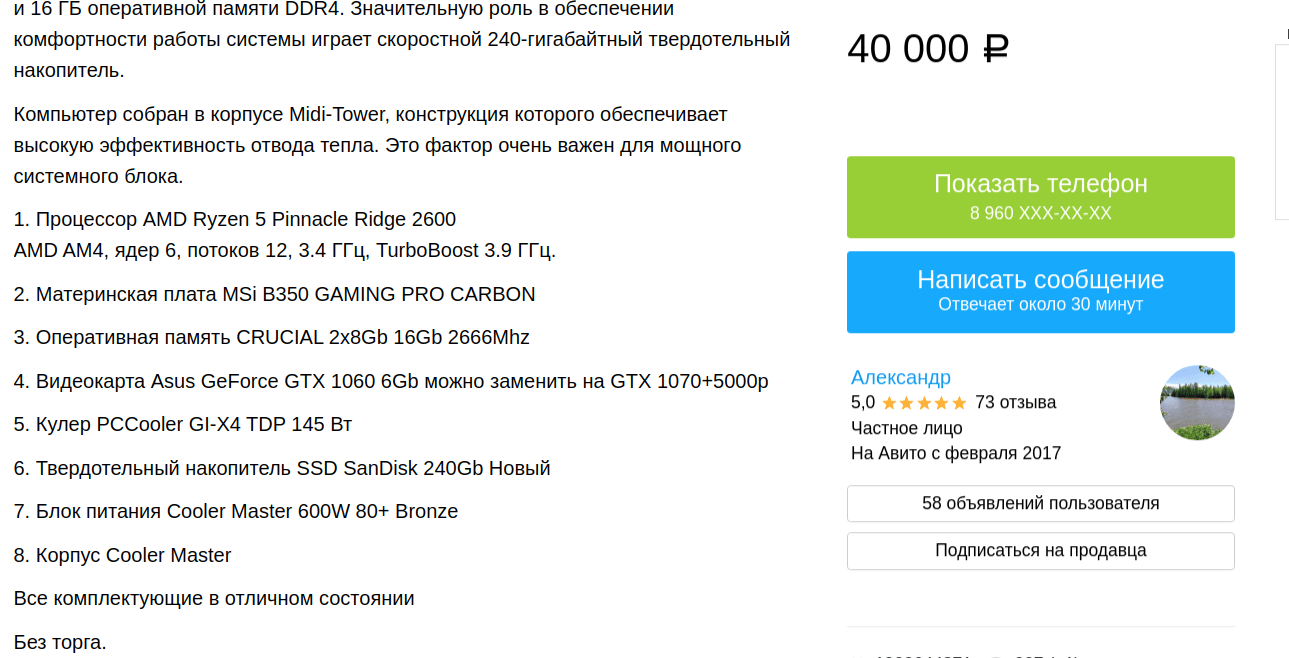Screen dimensions: 1289x658
Task: Click the "На Авито с февраля 2017" text
Action: click(955, 453)
